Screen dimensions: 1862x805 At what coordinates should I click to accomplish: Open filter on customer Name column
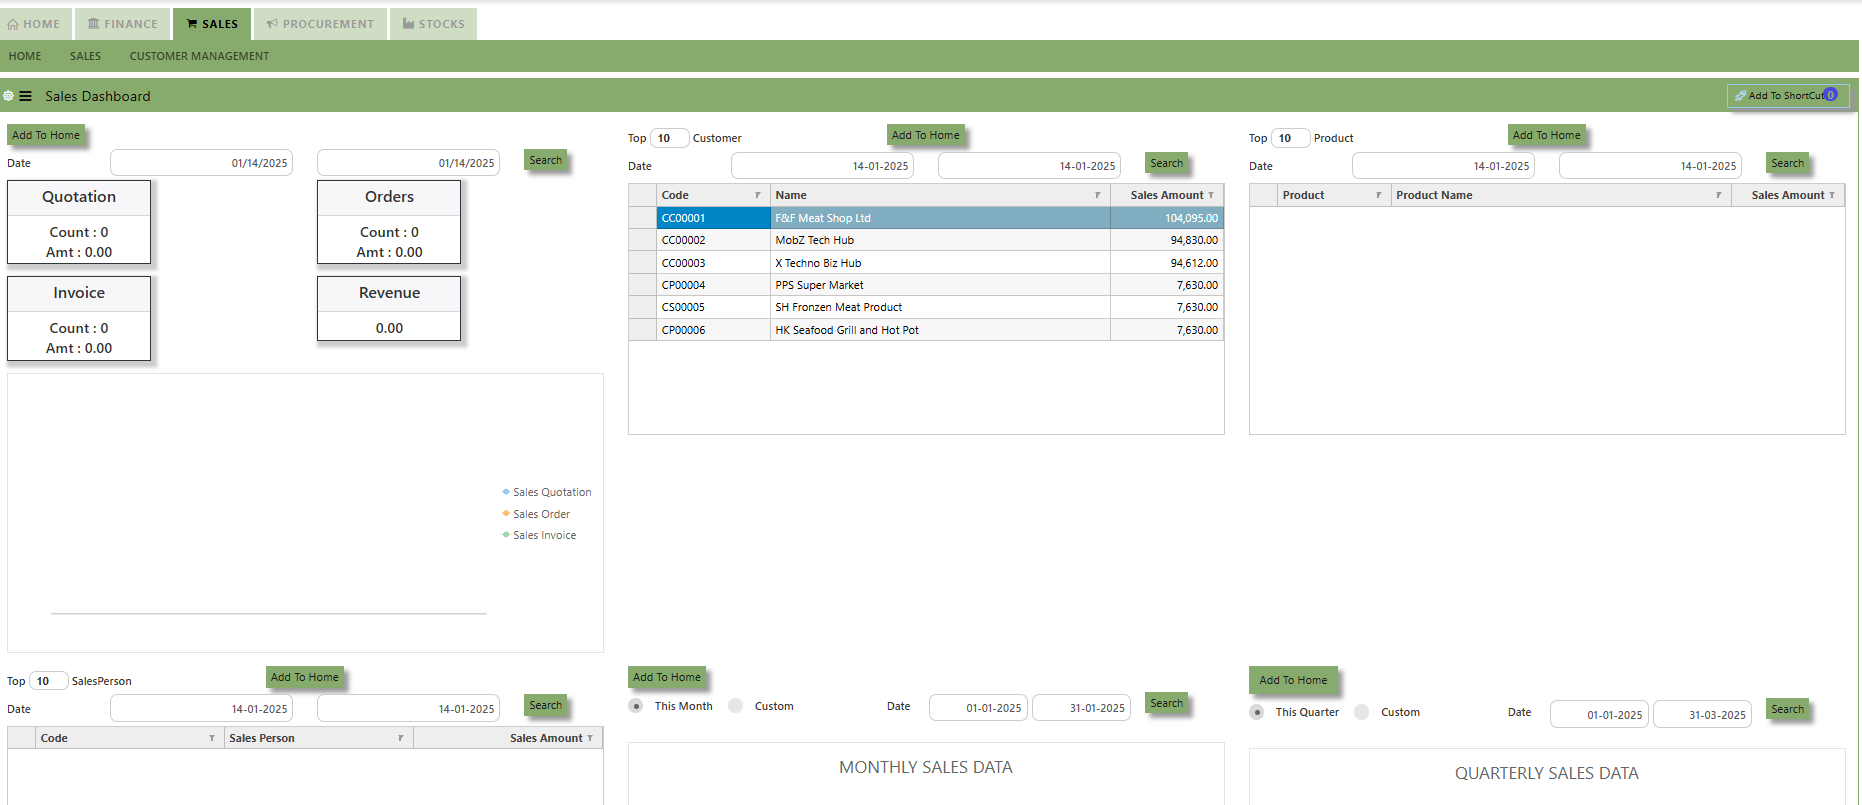tap(1097, 195)
